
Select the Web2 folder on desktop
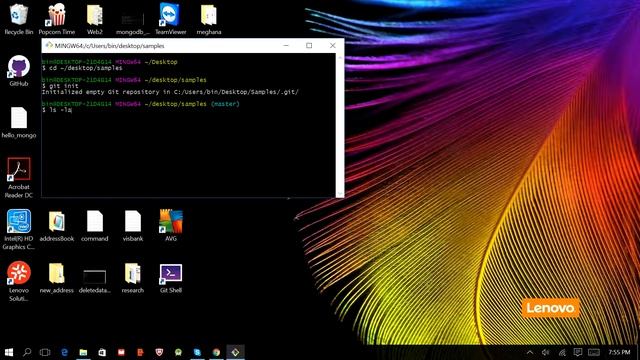click(95, 19)
